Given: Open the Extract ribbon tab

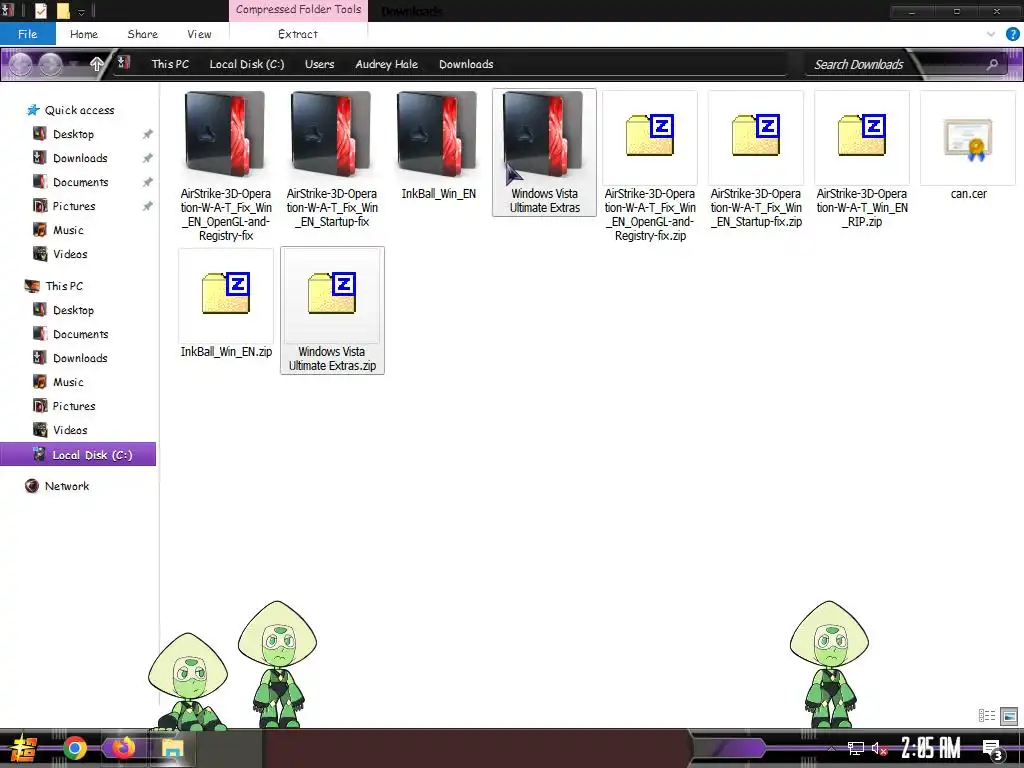Looking at the screenshot, I should pos(298,34).
